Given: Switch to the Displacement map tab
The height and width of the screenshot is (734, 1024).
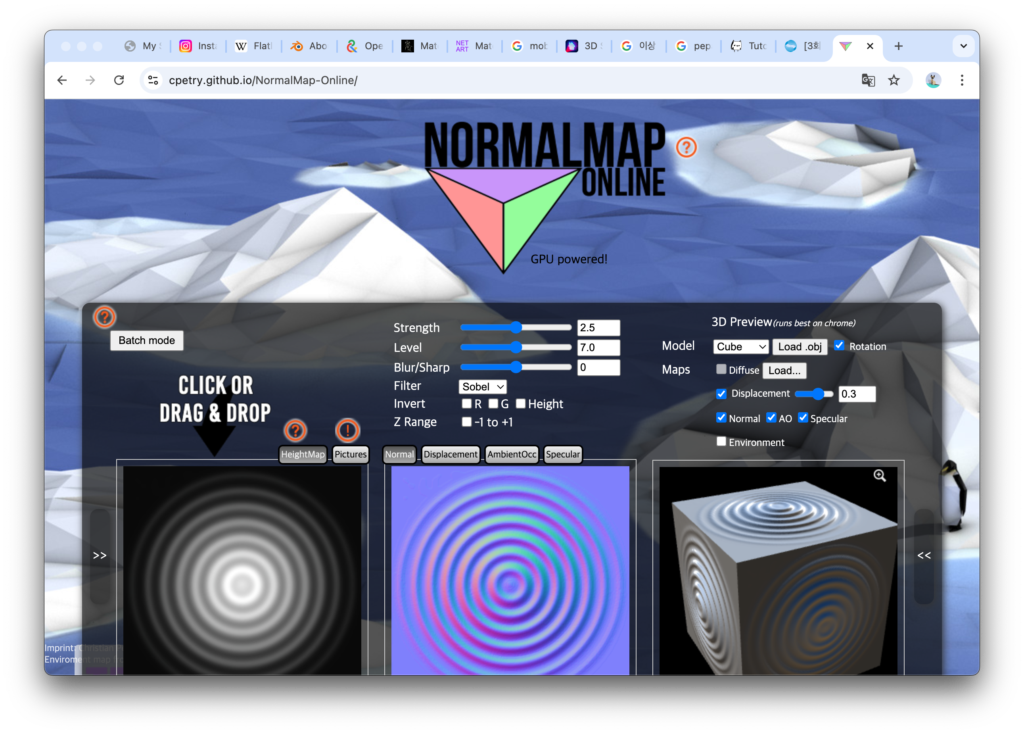Looking at the screenshot, I should tap(450, 454).
